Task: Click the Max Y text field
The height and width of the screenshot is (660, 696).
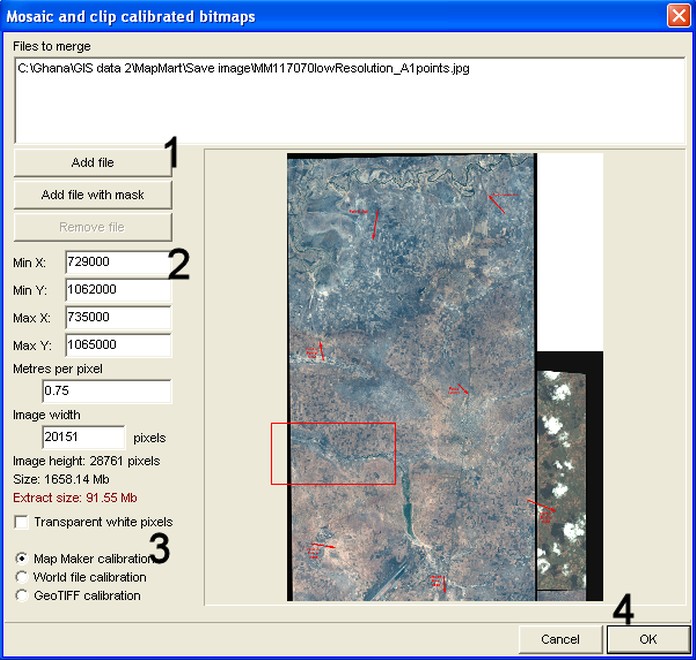Action: click(x=117, y=345)
